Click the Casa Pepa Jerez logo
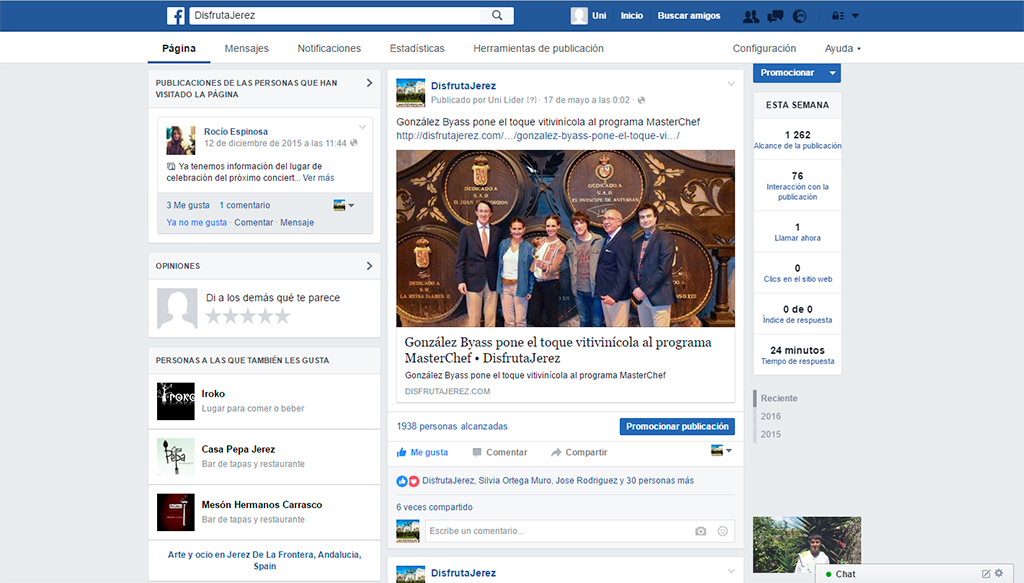1024x583 pixels. pos(176,456)
